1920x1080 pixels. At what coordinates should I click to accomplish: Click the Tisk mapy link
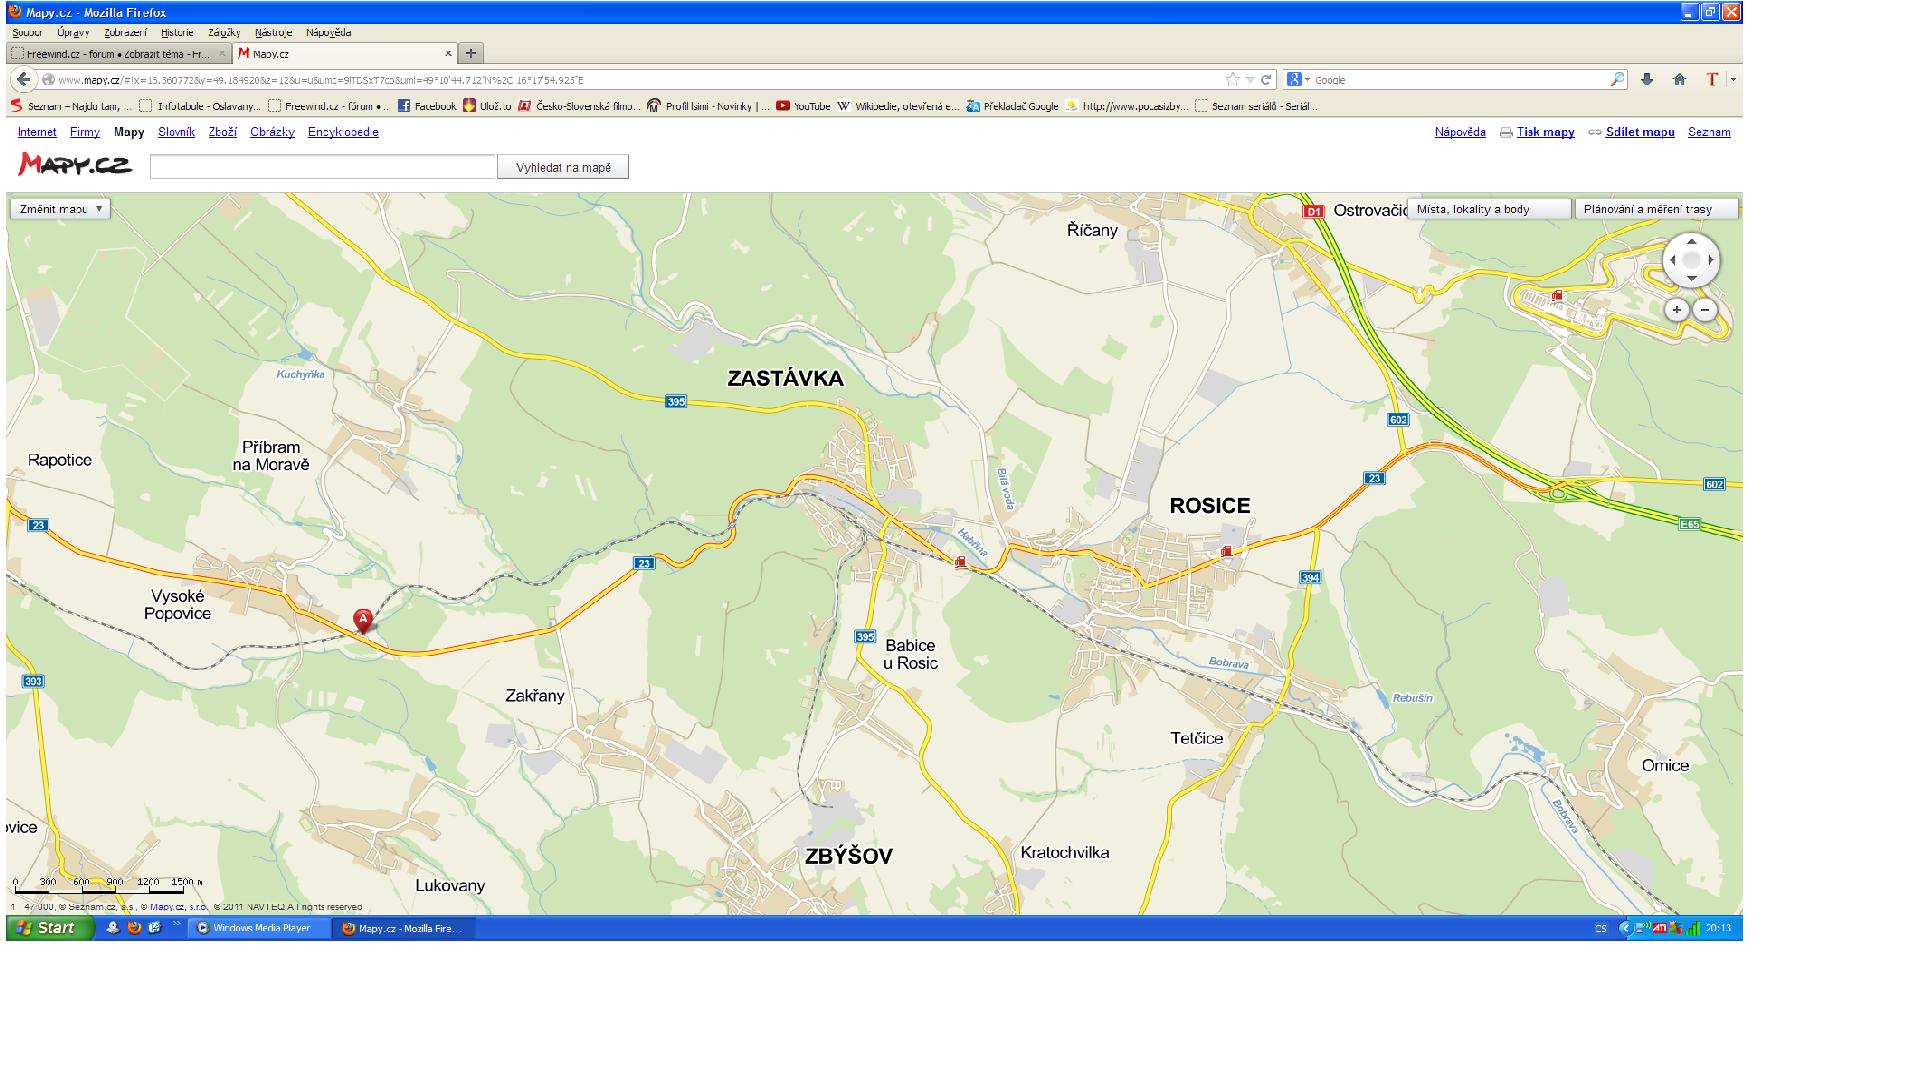pyautogui.click(x=1545, y=132)
